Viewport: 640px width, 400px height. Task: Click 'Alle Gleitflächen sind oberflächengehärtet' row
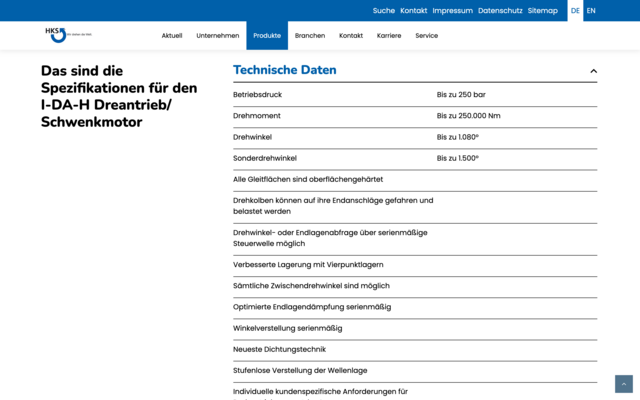coord(415,180)
